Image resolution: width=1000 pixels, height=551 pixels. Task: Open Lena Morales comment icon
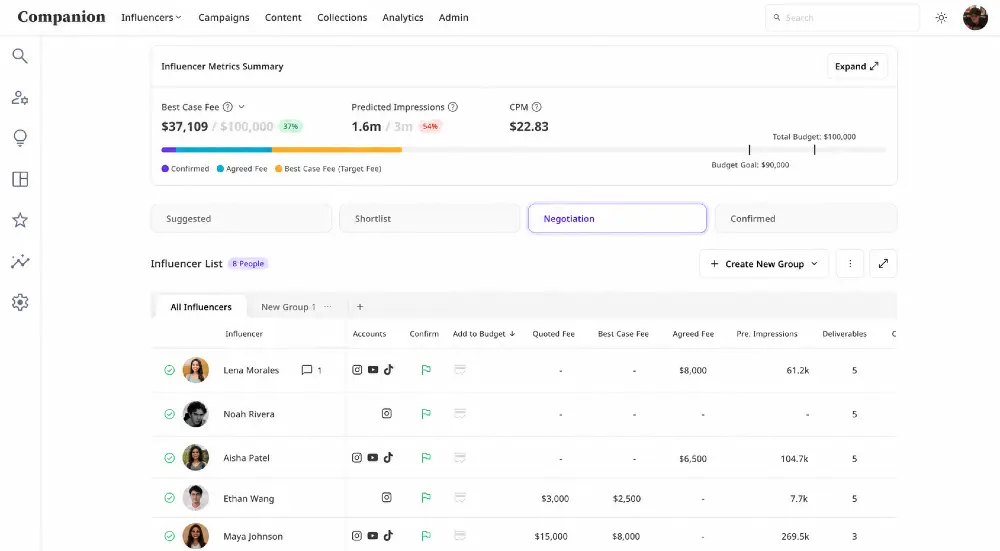tap(307, 370)
